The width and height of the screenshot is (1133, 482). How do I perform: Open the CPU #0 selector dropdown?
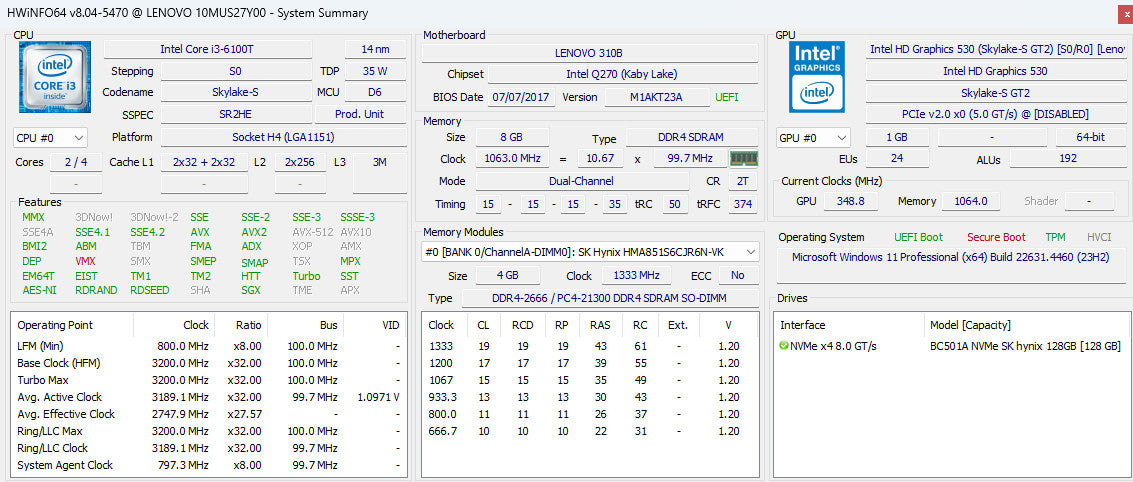pyautogui.click(x=51, y=137)
